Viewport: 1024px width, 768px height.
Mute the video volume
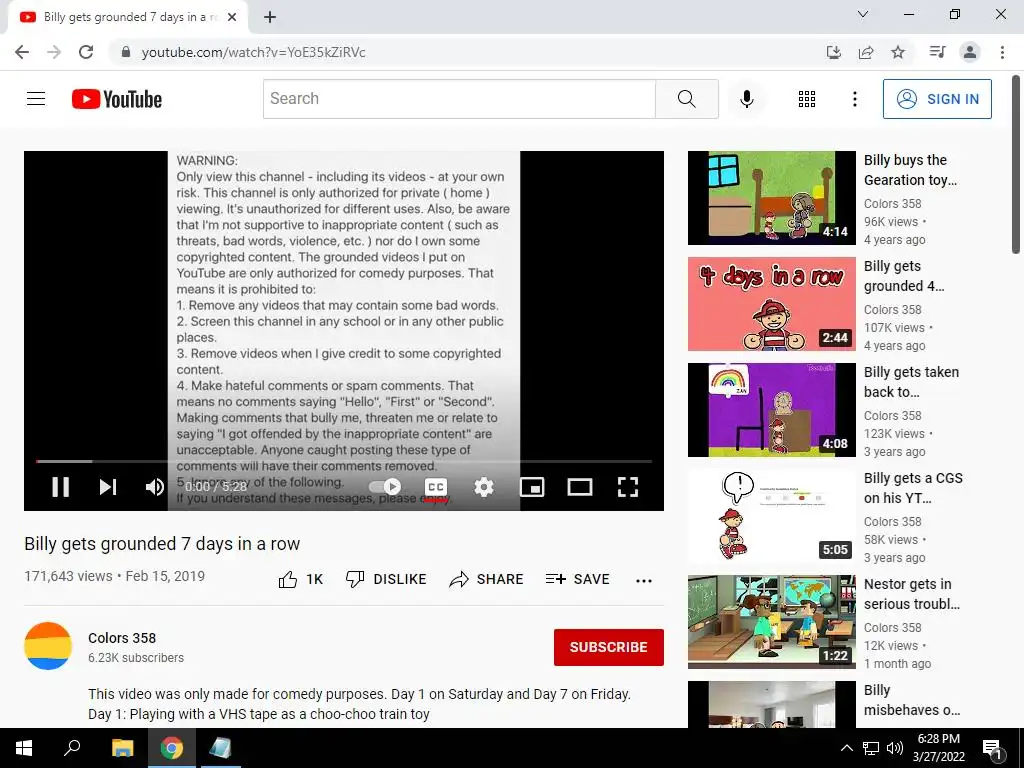tap(155, 487)
